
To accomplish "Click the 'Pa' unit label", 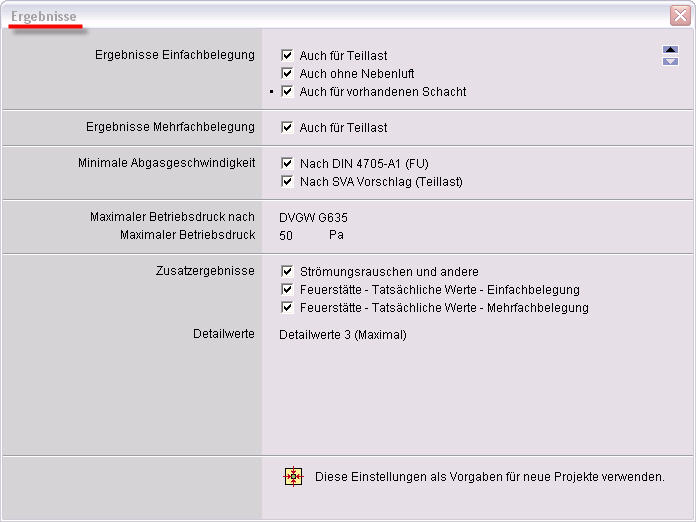I will point(336,236).
